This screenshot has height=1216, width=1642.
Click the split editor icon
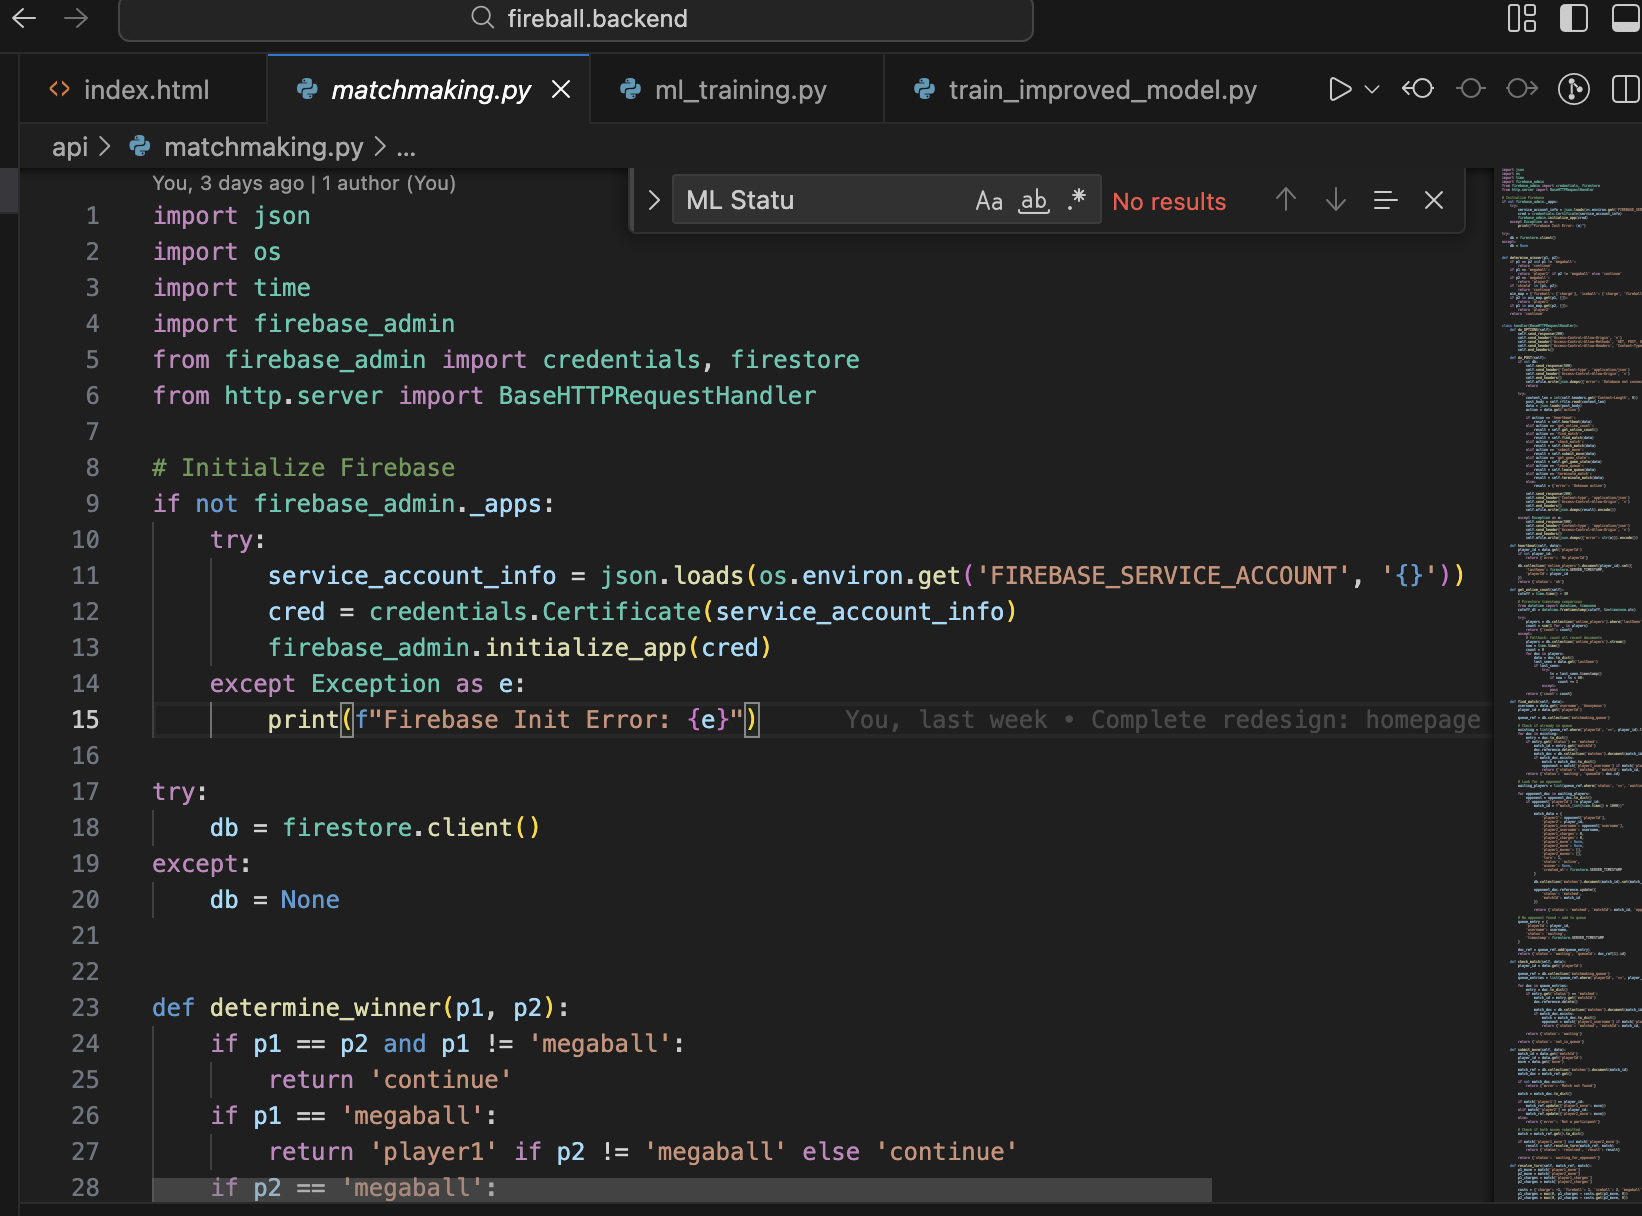click(x=1625, y=89)
